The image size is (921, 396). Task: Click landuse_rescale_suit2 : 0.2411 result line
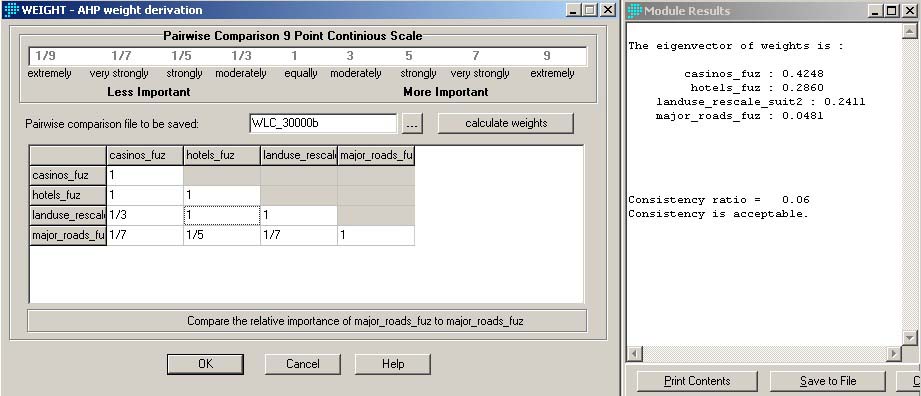coord(761,102)
